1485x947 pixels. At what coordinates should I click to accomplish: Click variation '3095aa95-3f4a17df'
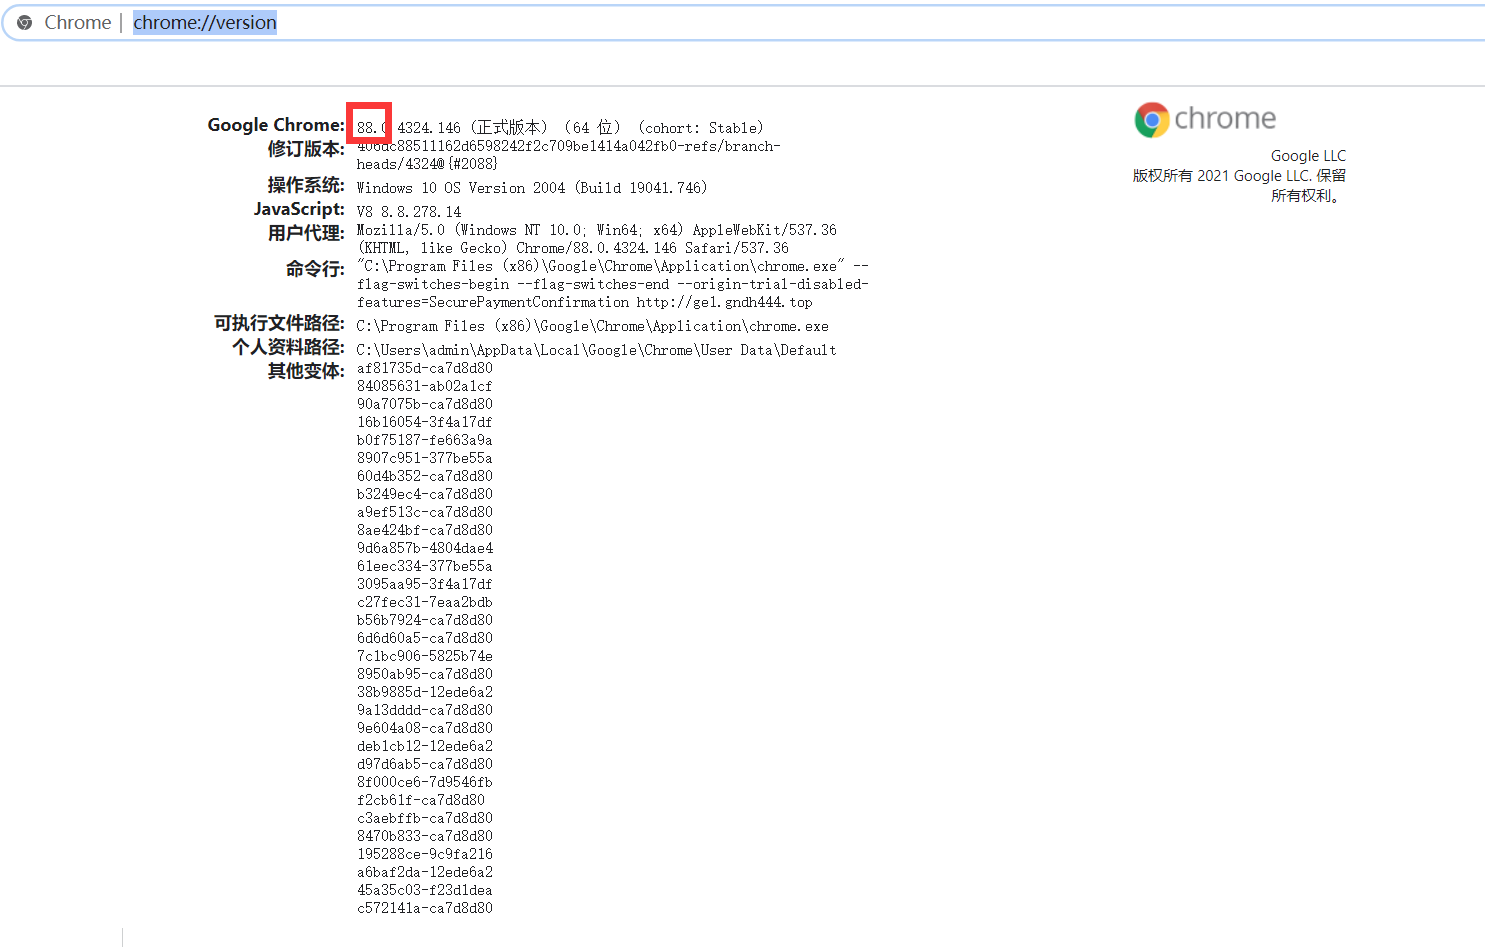click(425, 584)
